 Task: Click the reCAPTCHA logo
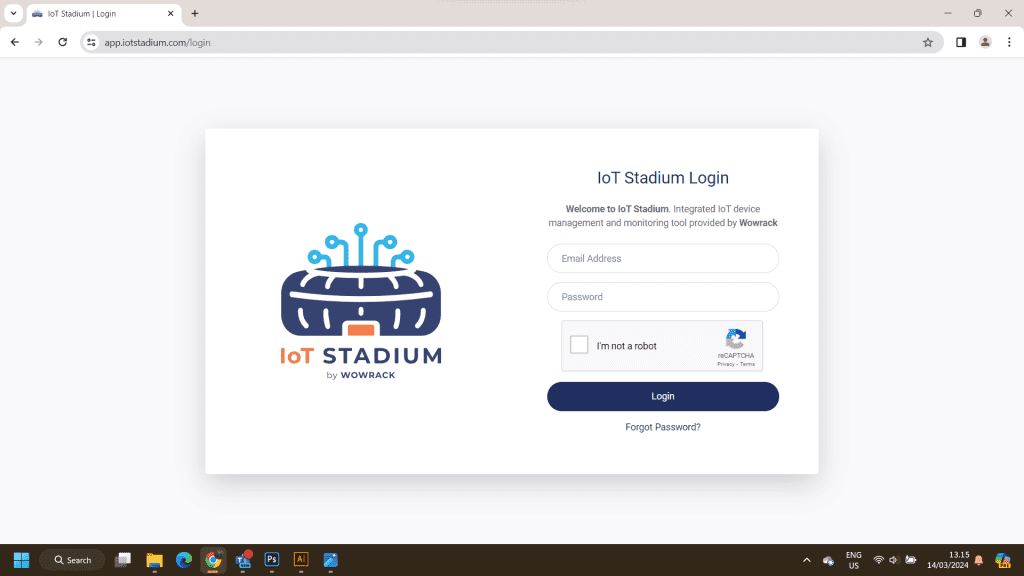point(736,339)
